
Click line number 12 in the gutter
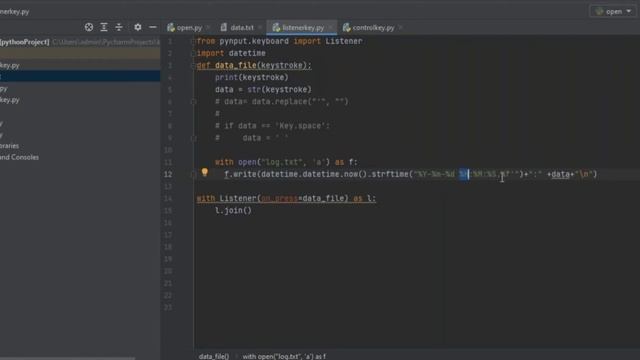[168, 174]
